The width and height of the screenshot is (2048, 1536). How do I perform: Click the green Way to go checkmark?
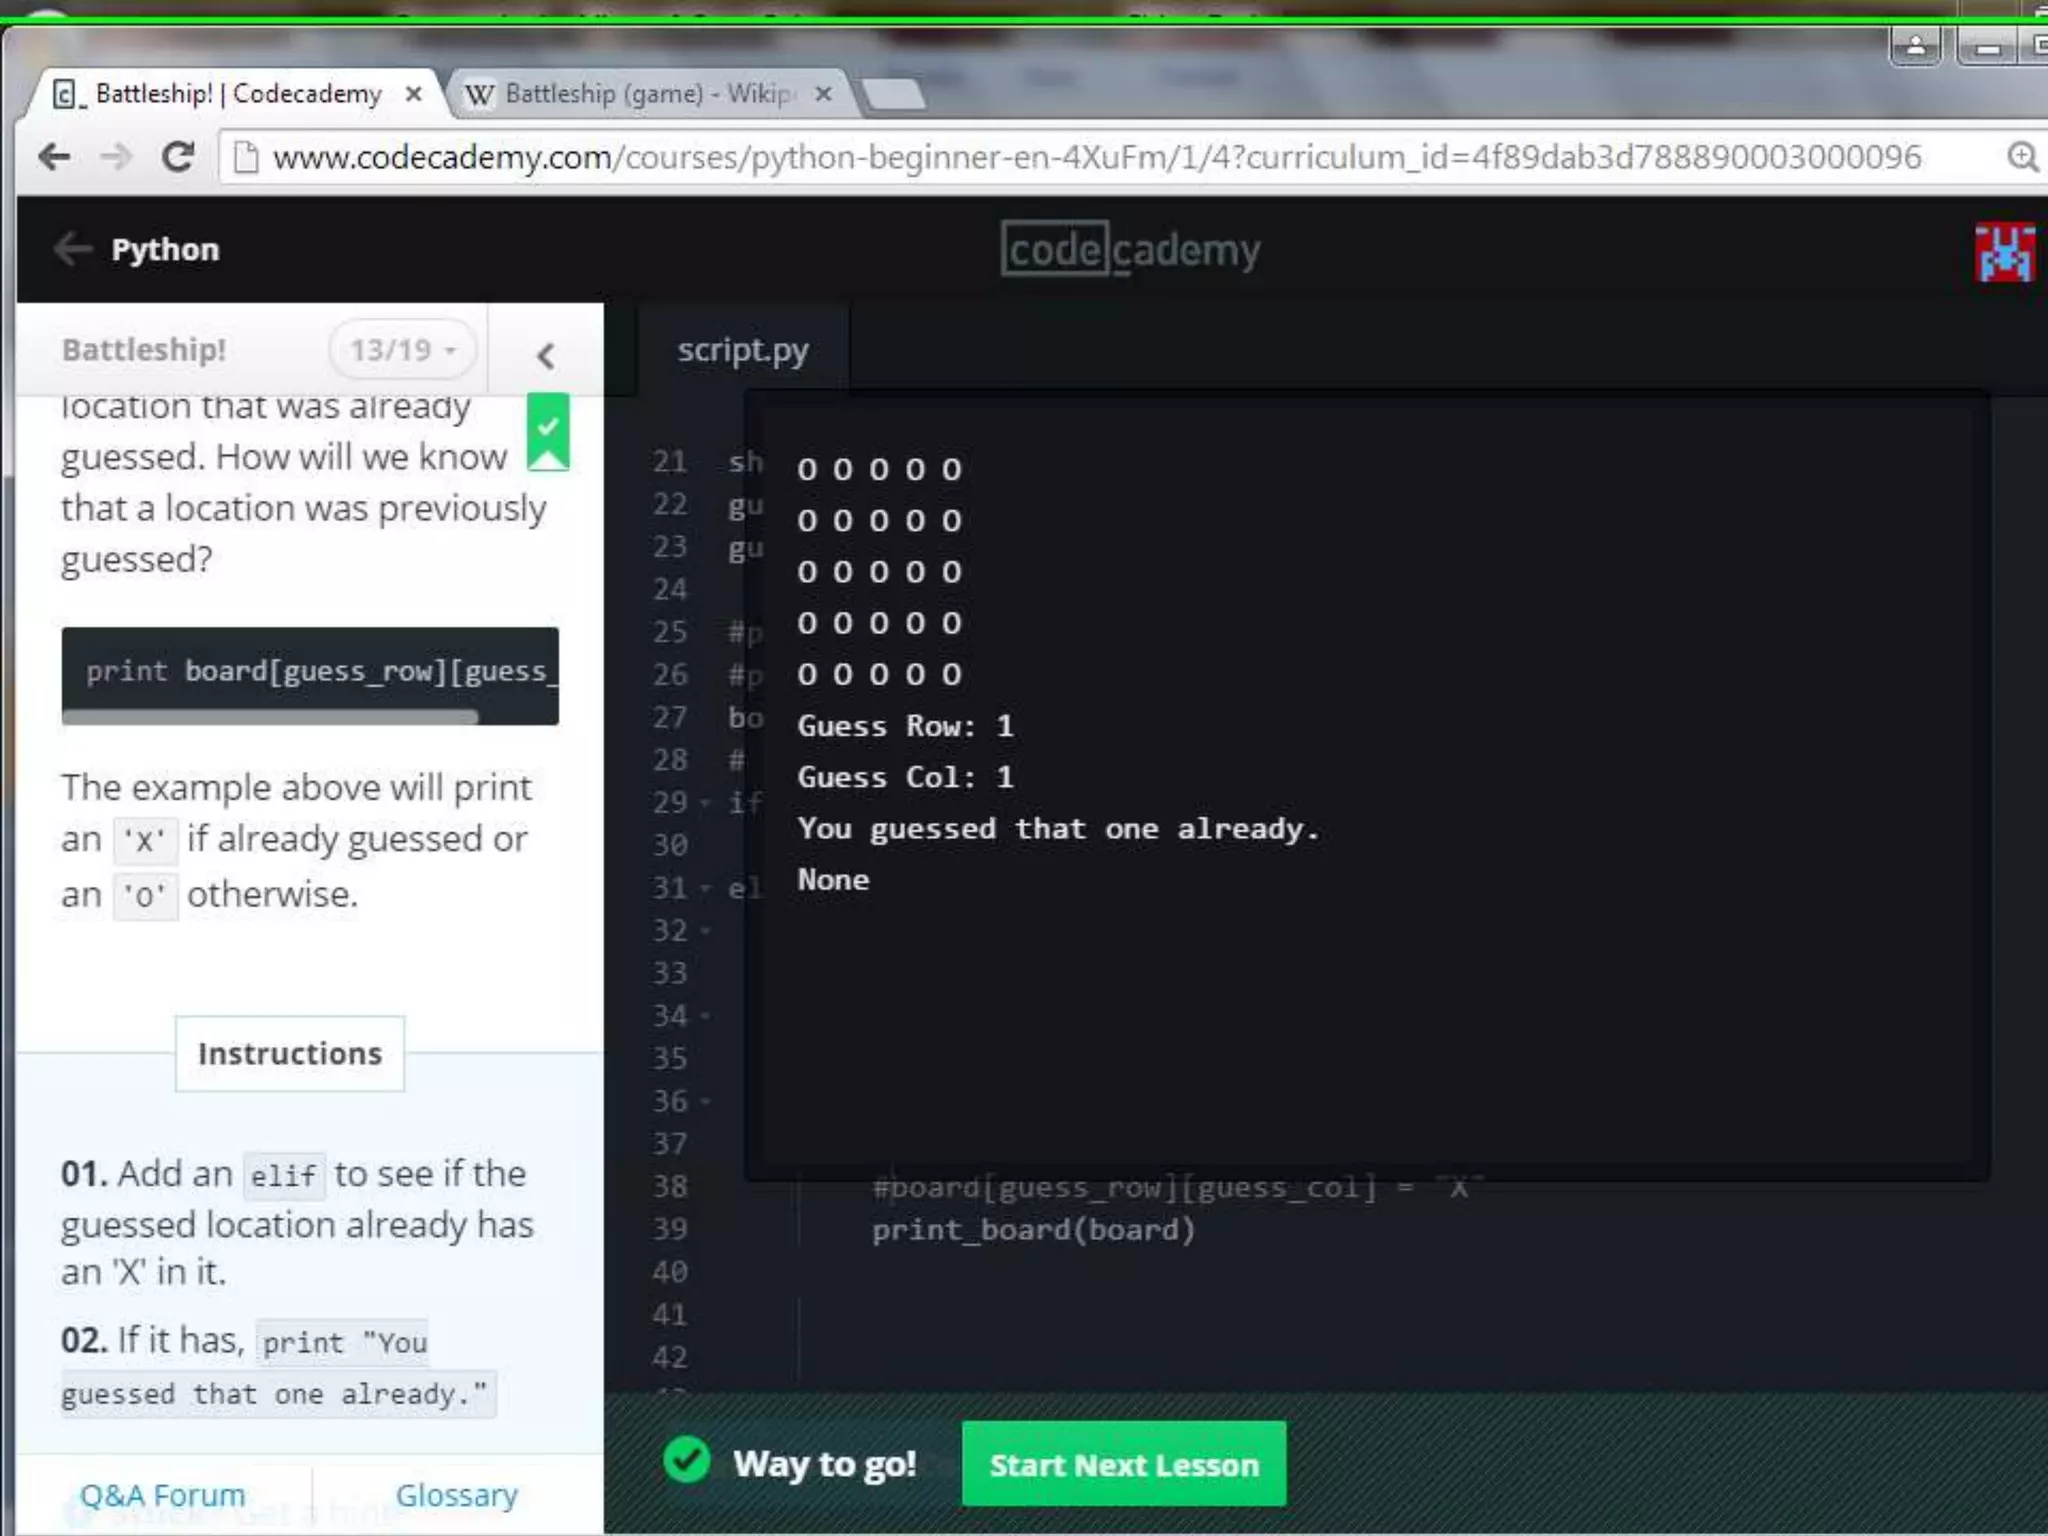tap(687, 1461)
